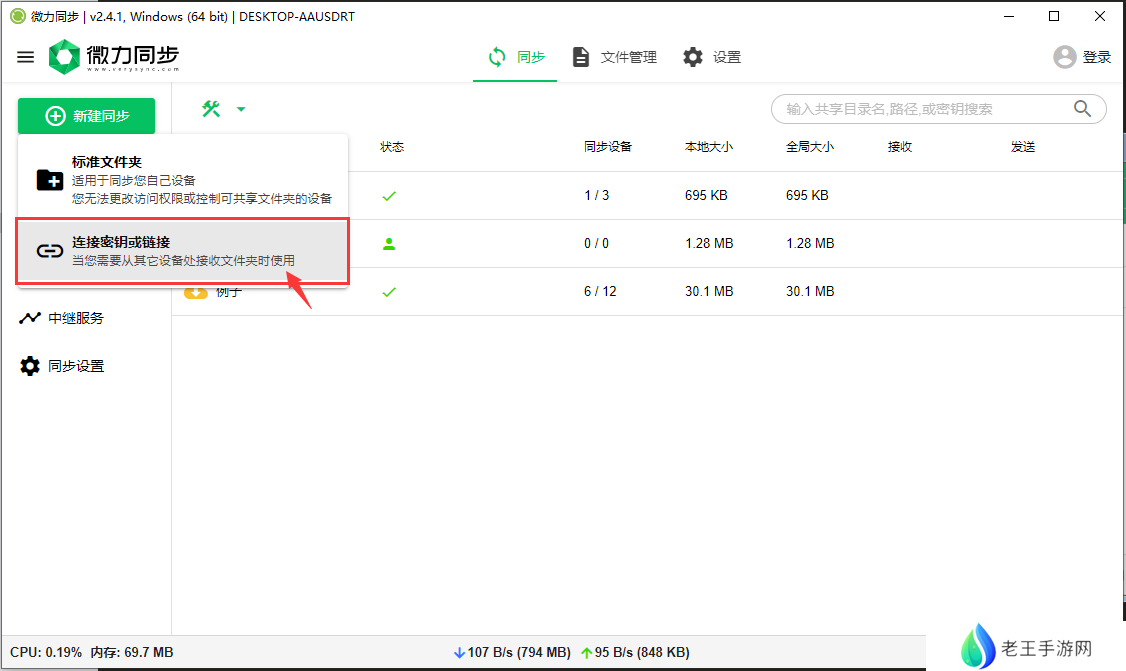Click the share directory search field
The width and height of the screenshot is (1126, 671).
point(920,109)
